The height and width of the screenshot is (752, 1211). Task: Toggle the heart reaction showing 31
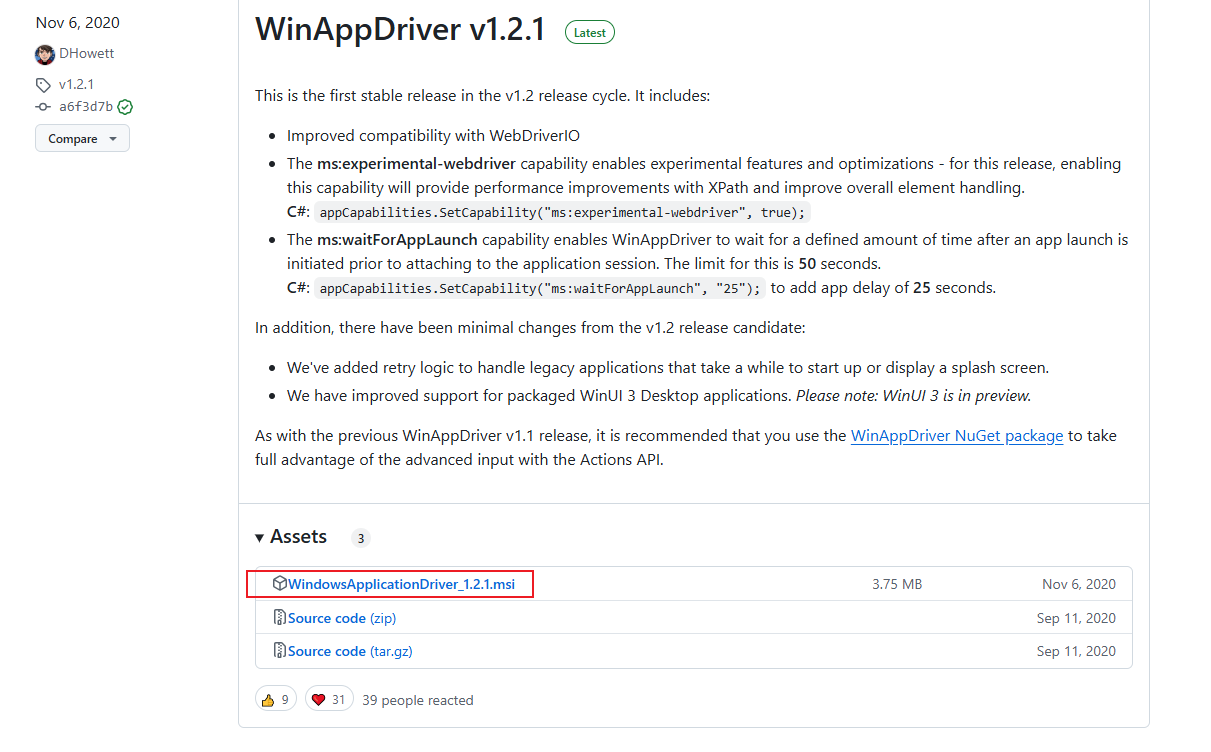(x=328, y=698)
